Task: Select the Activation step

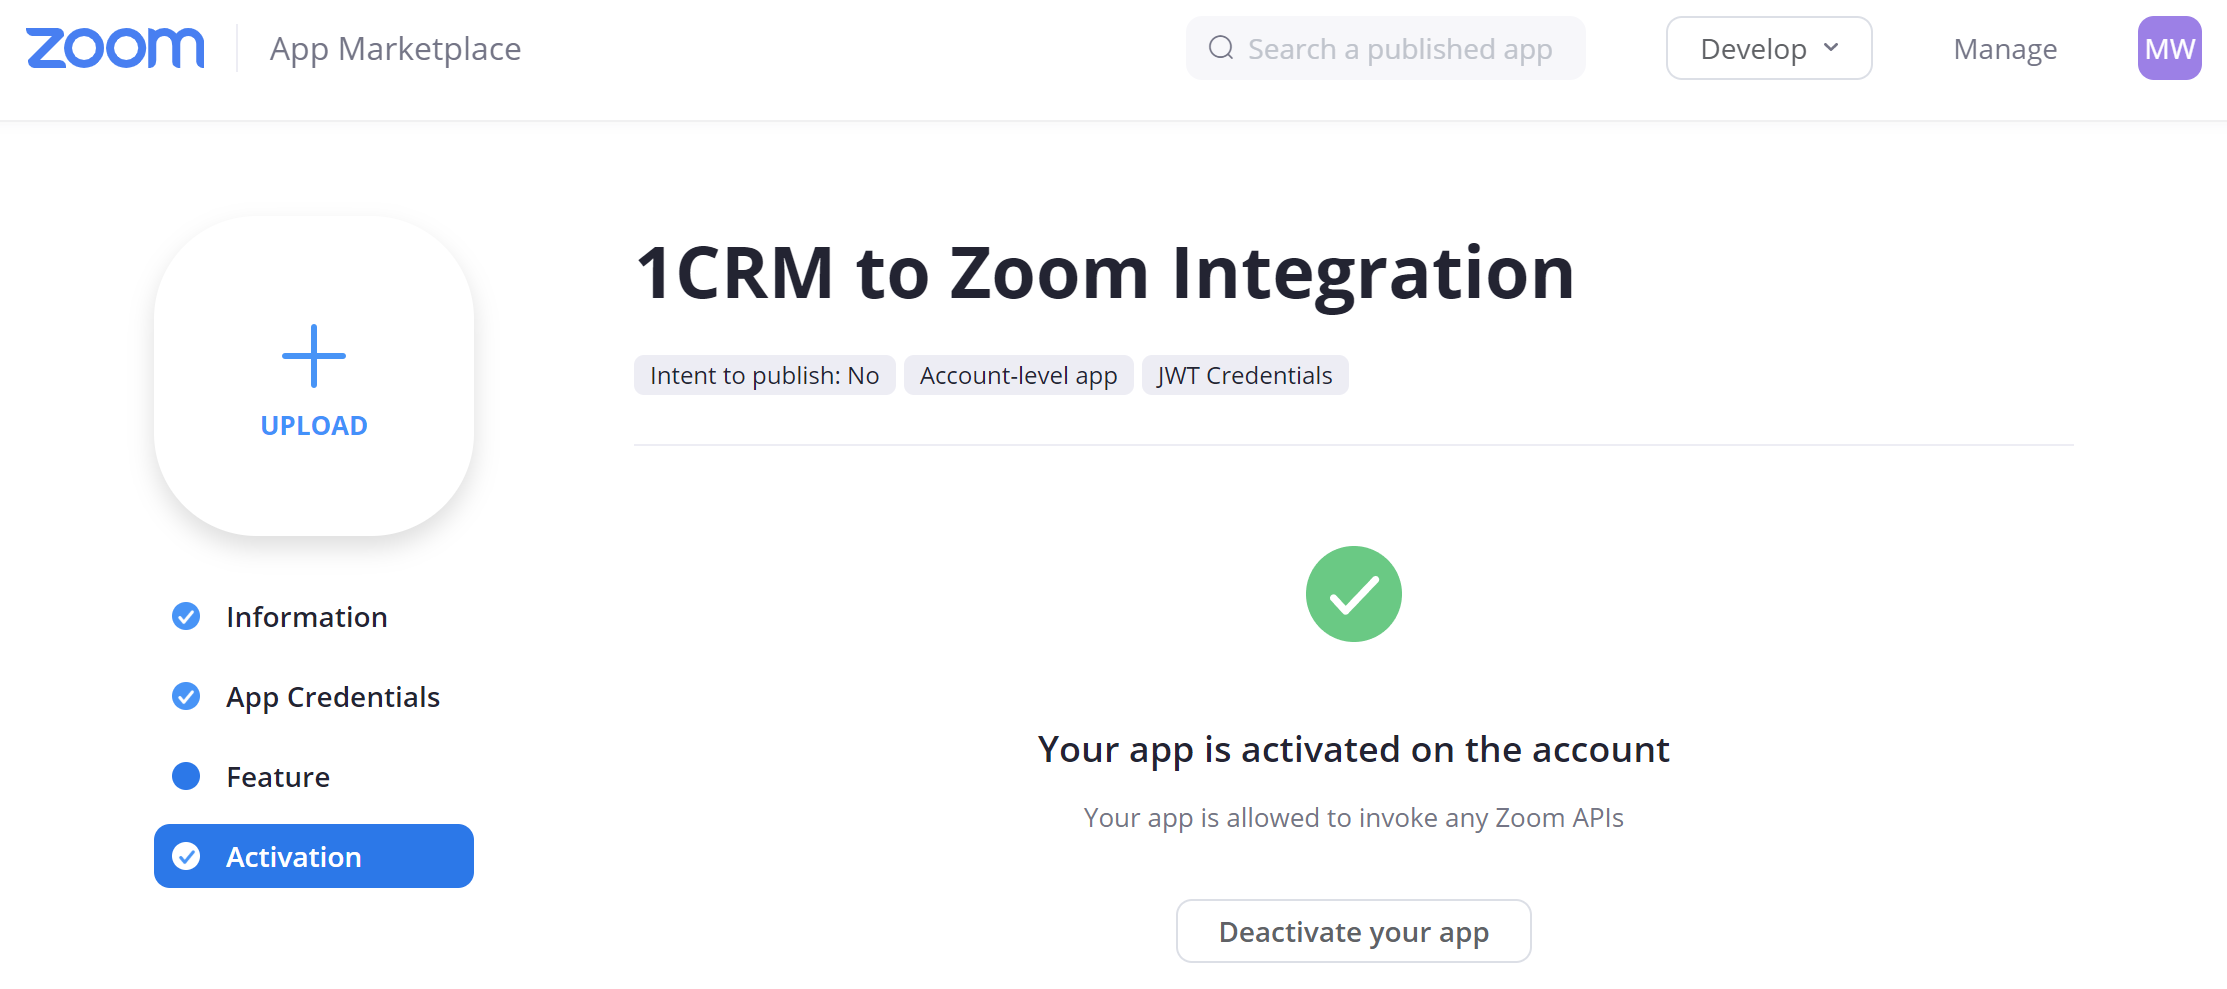Action: click(314, 856)
